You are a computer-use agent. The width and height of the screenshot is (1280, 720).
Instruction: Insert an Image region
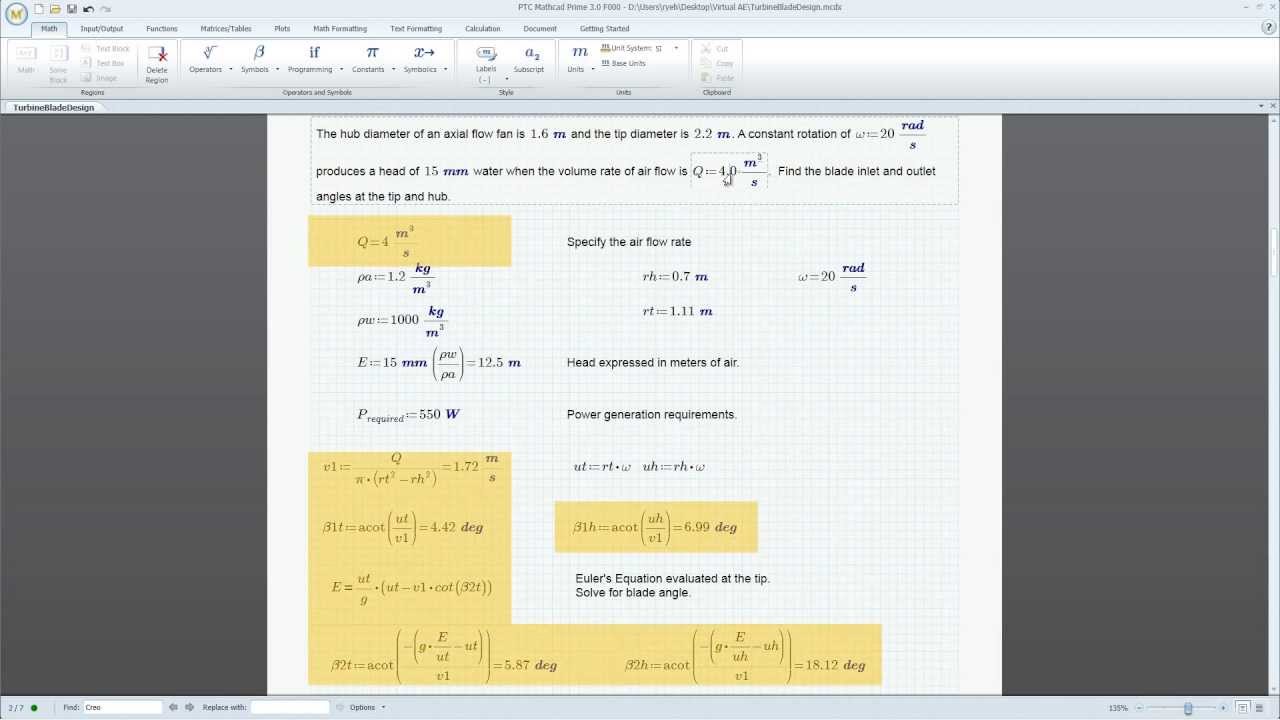[x=99, y=78]
